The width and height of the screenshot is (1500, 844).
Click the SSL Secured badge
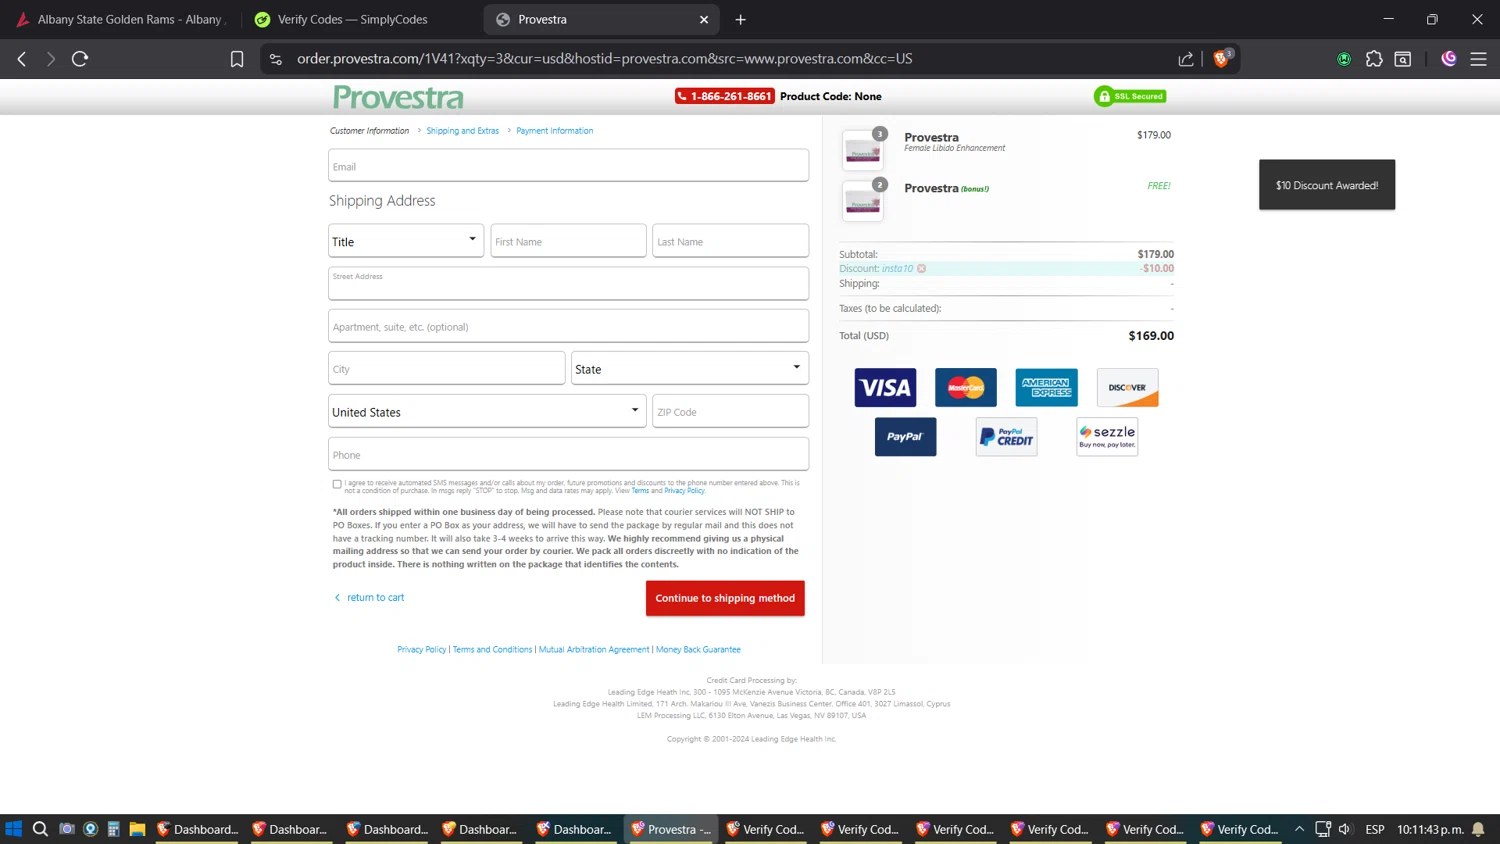click(x=1131, y=96)
